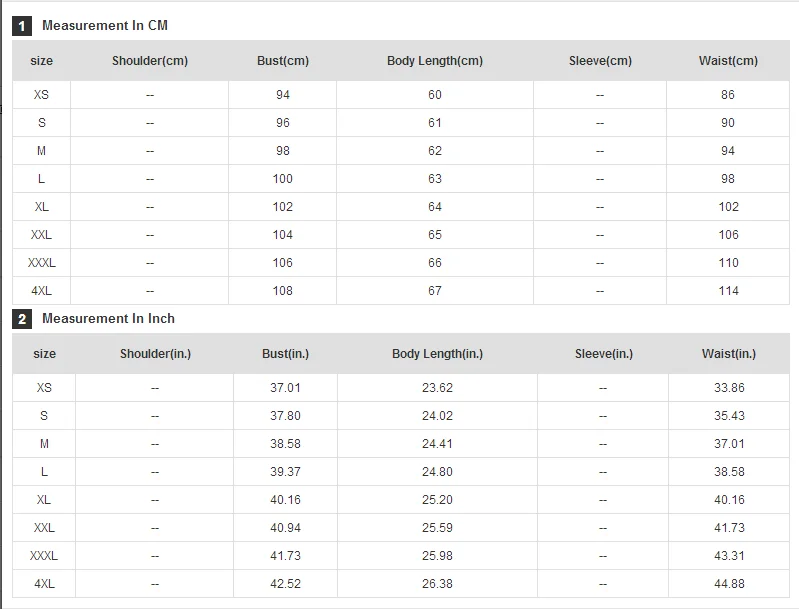
Task: Click the Shoulder(cm) column header
Action: pos(150,61)
